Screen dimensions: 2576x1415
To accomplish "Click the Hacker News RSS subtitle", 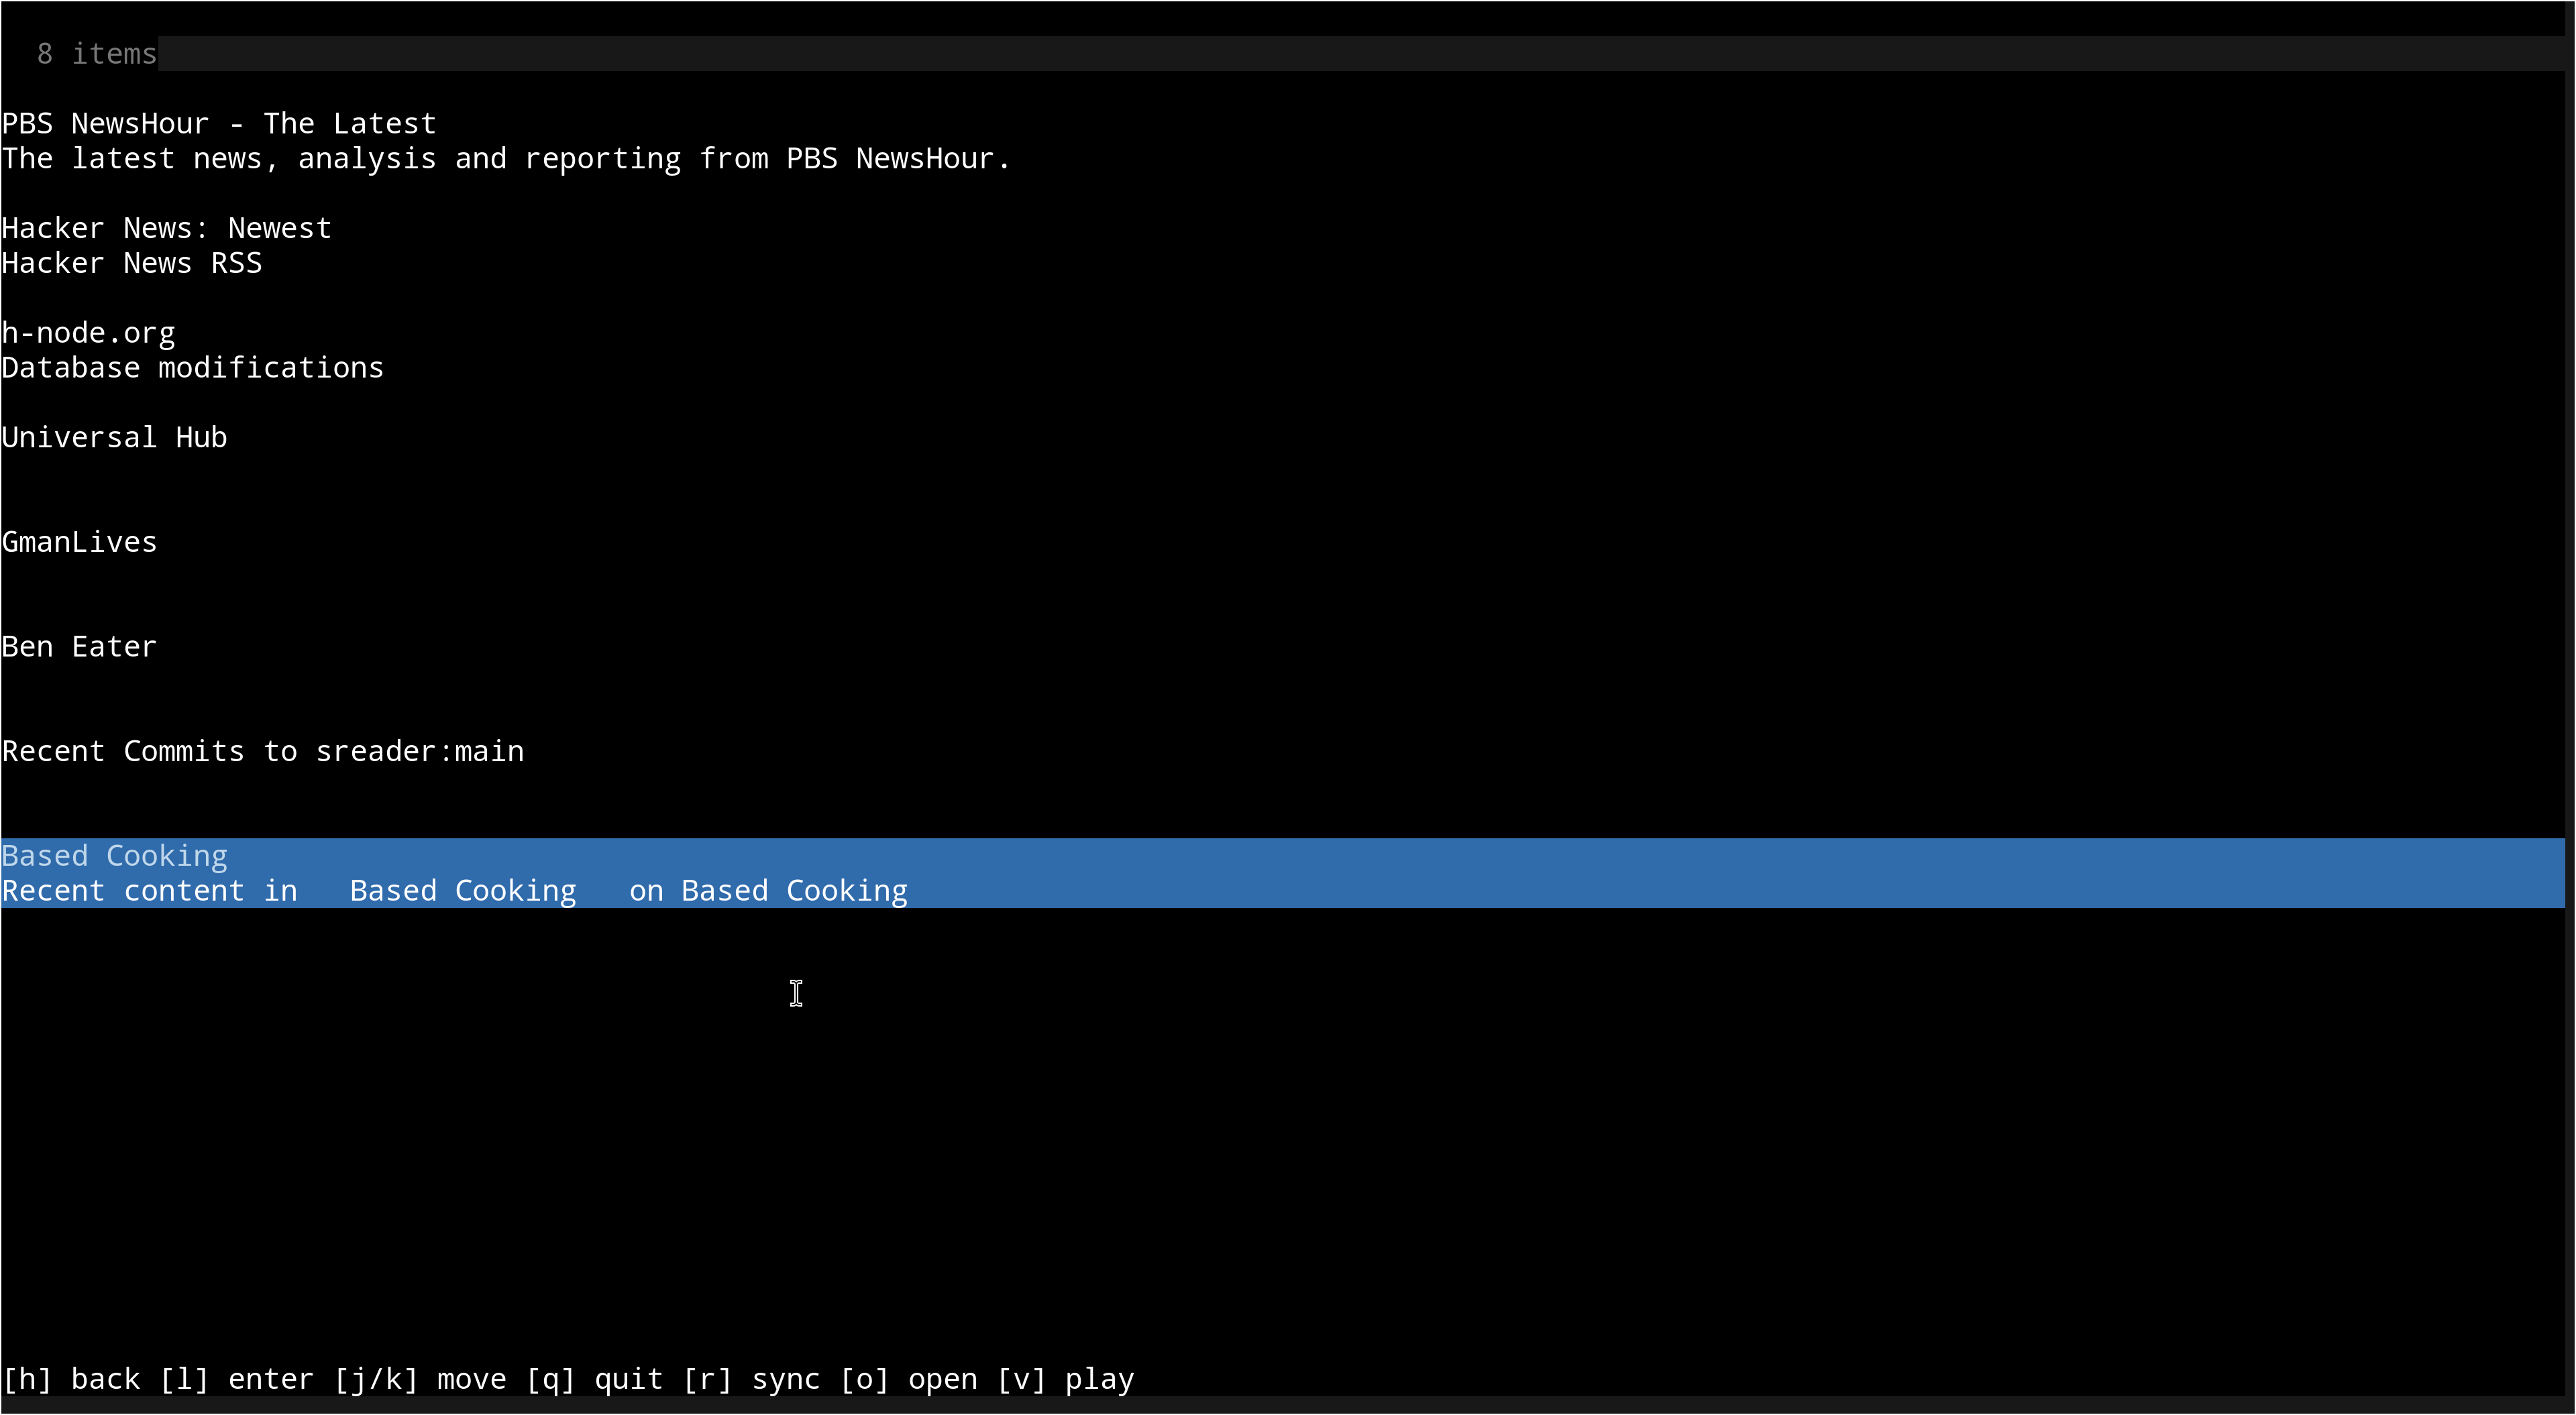I will click(132, 263).
